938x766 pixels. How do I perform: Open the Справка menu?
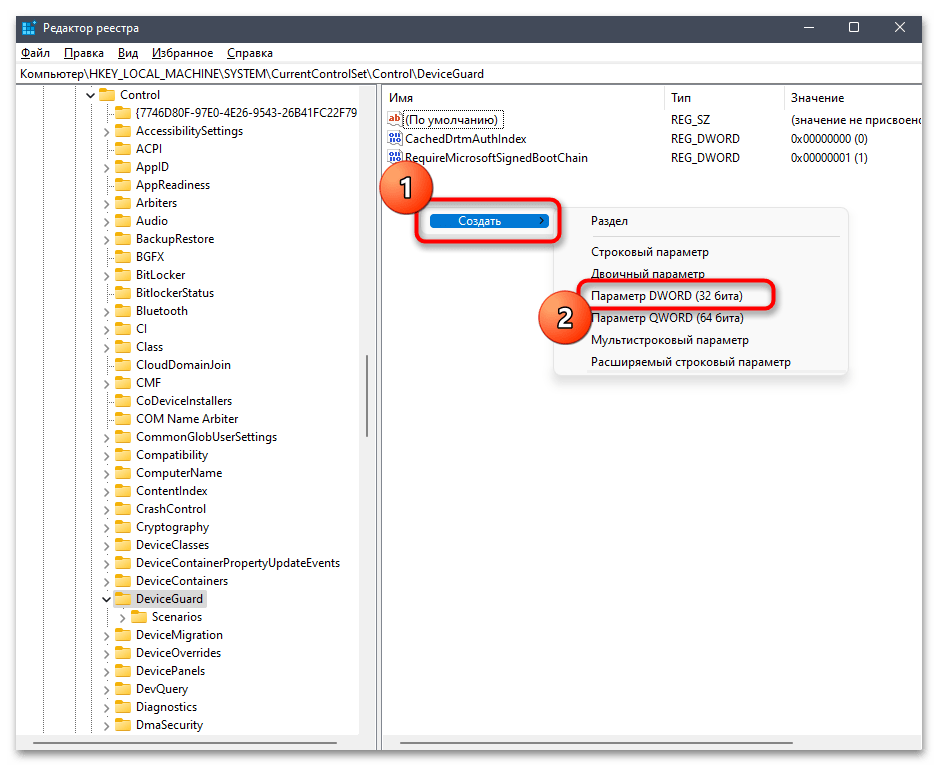click(250, 53)
